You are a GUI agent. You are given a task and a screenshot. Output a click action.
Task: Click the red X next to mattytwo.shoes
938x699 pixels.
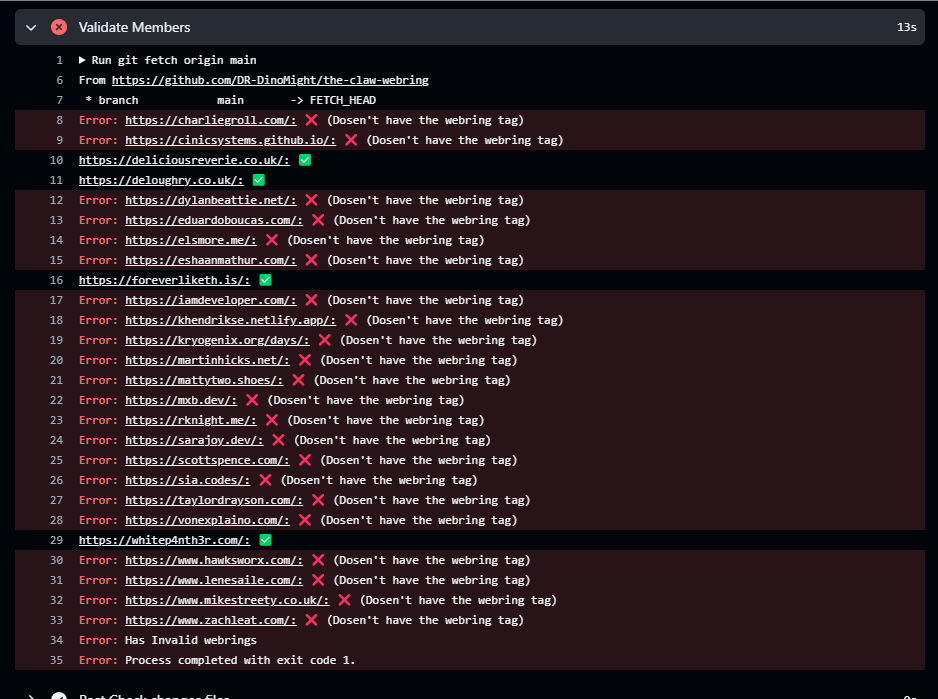299,380
